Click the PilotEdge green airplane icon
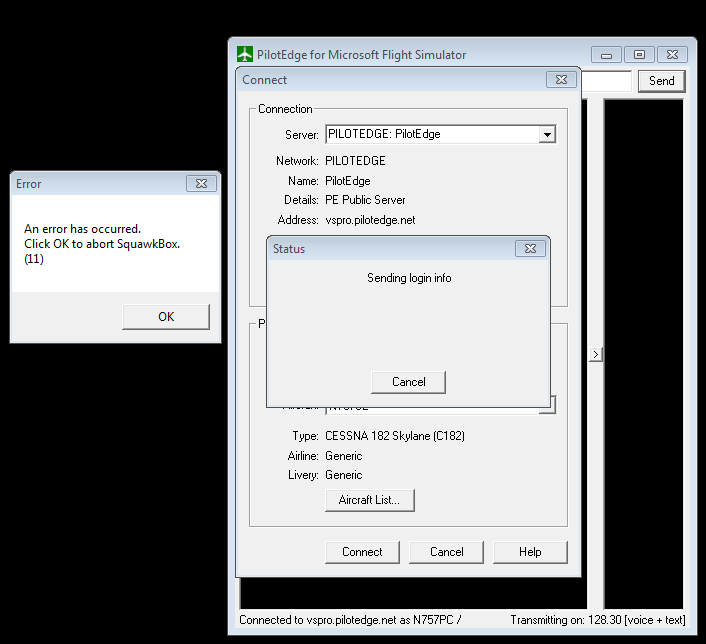The height and width of the screenshot is (644, 706). 245,54
